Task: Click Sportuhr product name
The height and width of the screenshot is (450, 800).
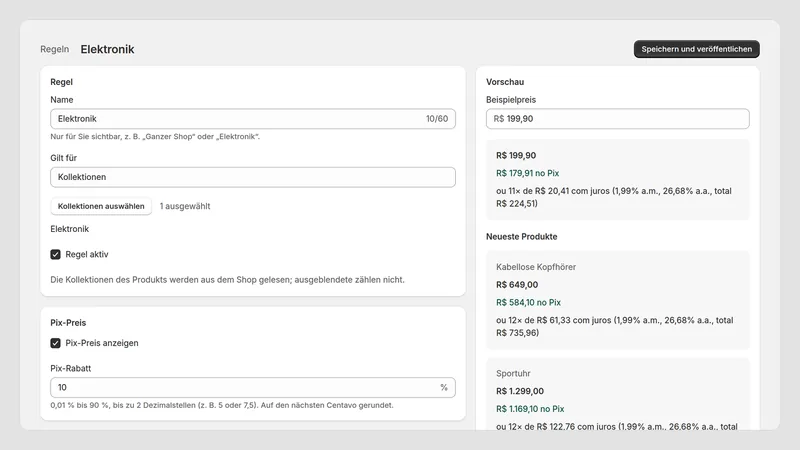Action: (513, 373)
